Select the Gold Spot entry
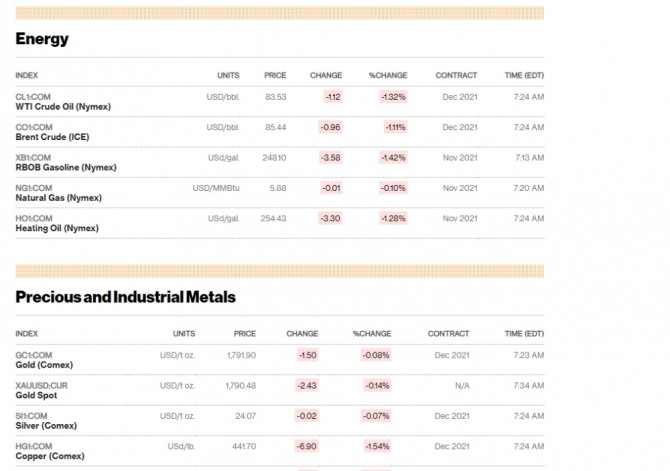This screenshot has width=670, height=471. [36, 395]
